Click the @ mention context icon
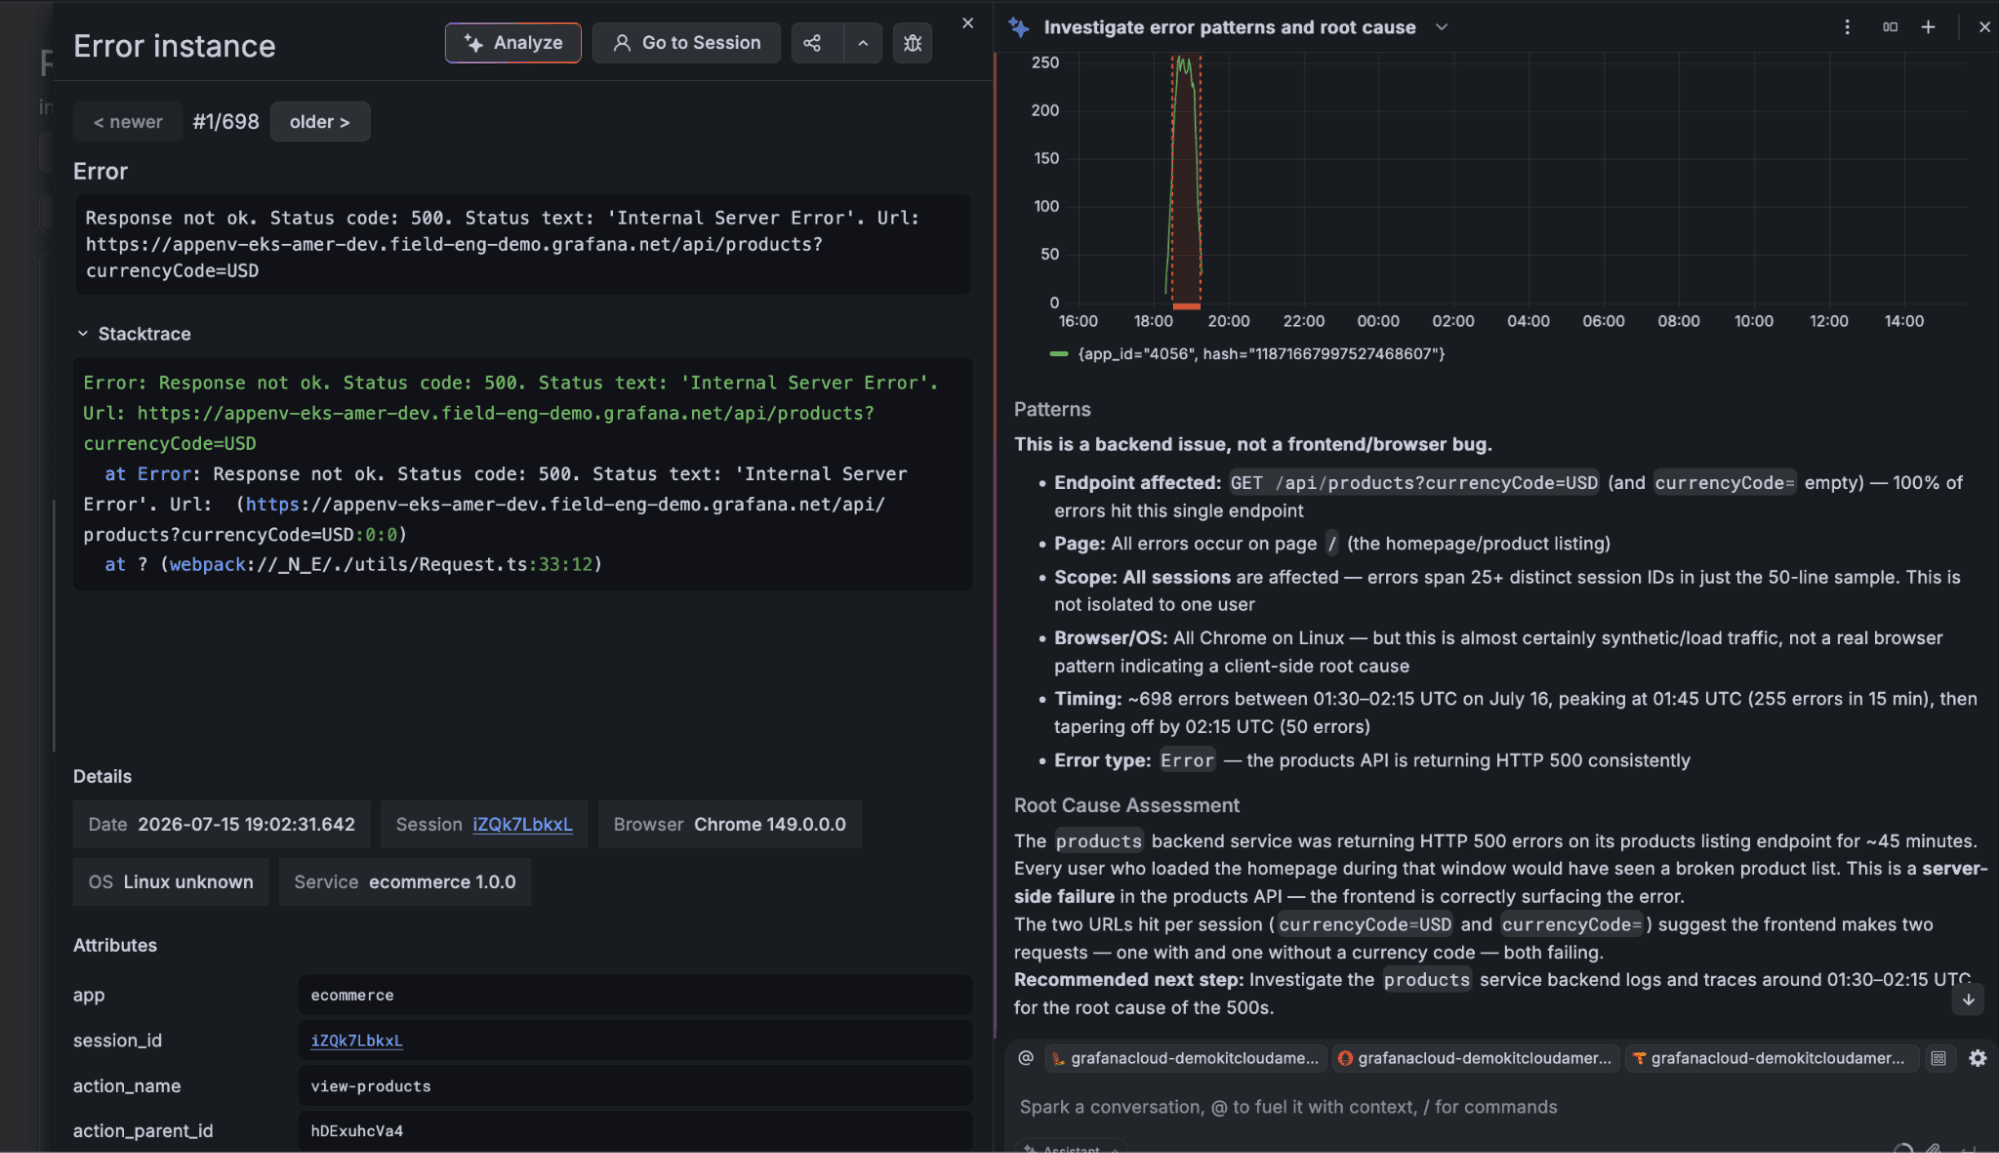1999x1153 pixels. (1025, 1057)
